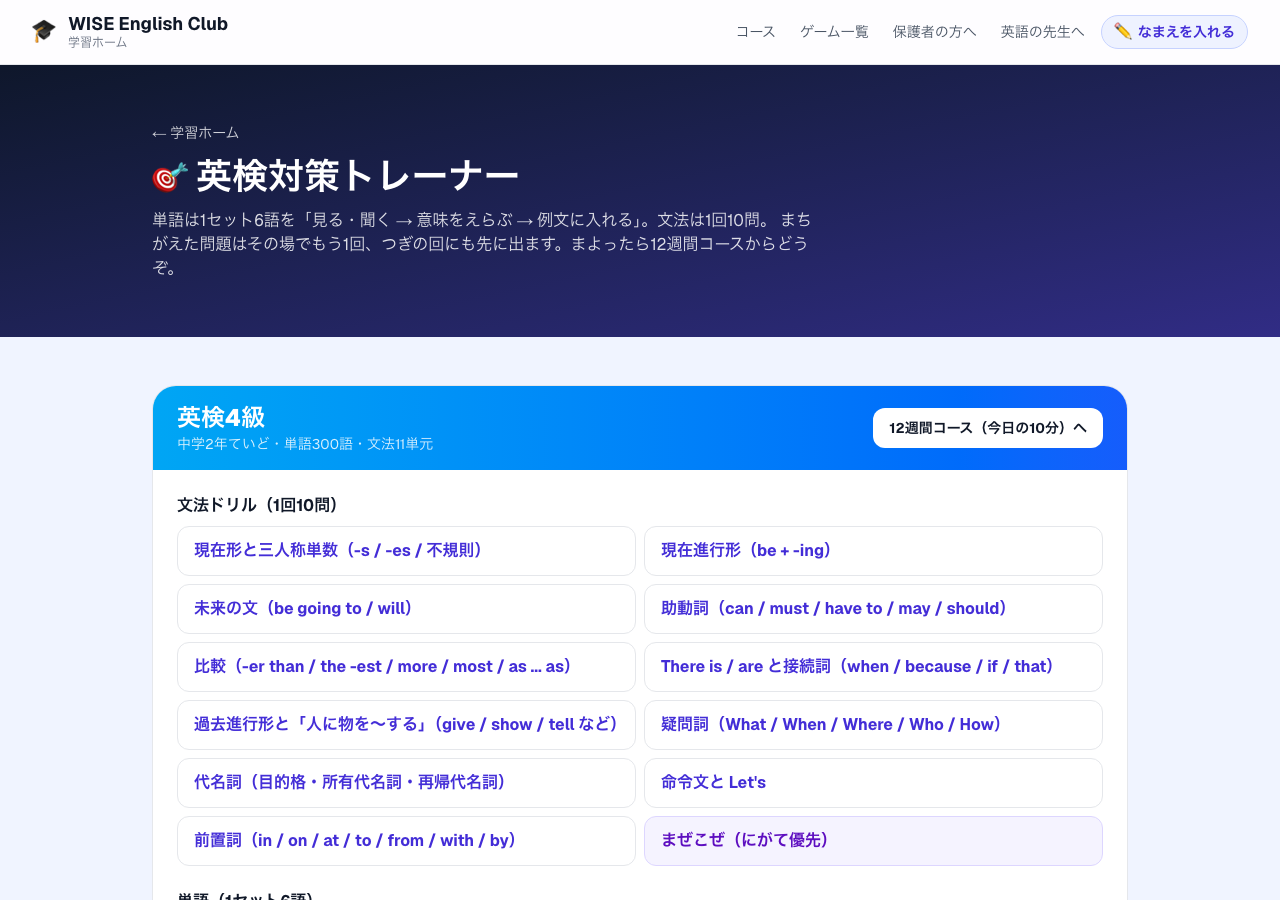Screen dimensions: 1280x900
Task: Launch the 代名詞(目的格・所有代名詞) drill
Action: pyautogui.click(x=406, y=783)
